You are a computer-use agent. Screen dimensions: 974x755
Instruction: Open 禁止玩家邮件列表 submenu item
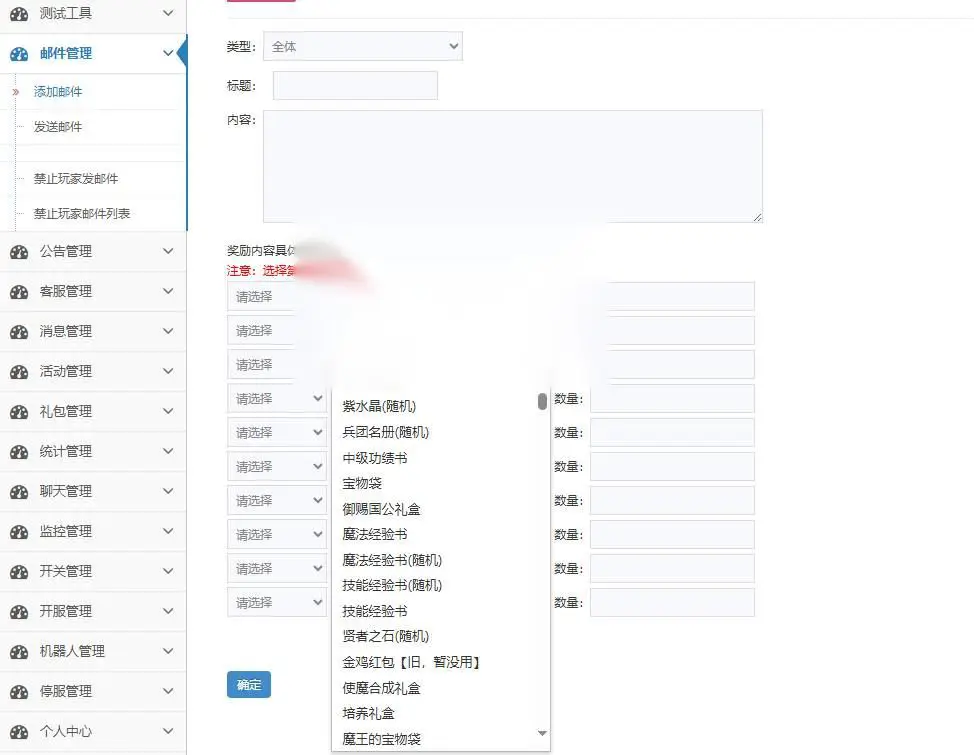tap(82, 214)
